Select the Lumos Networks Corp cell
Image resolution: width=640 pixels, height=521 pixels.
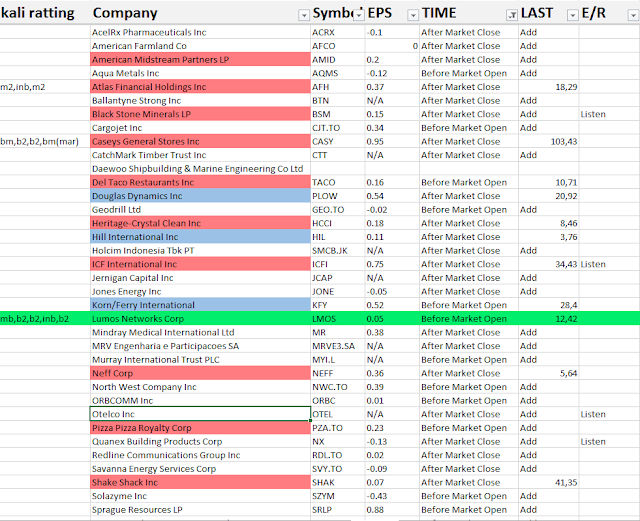click(x=200, y=319)
